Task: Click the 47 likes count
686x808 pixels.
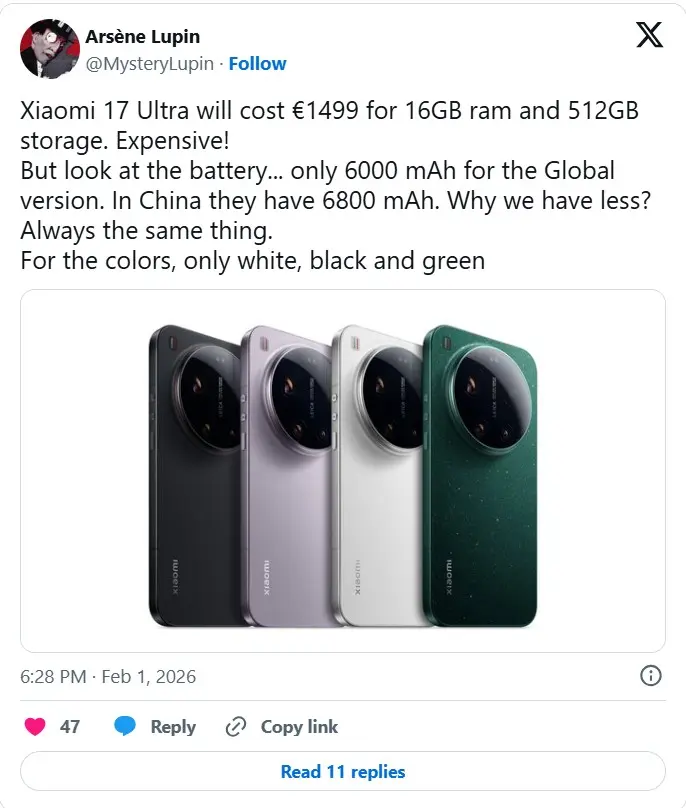Action: pos(70,727)
